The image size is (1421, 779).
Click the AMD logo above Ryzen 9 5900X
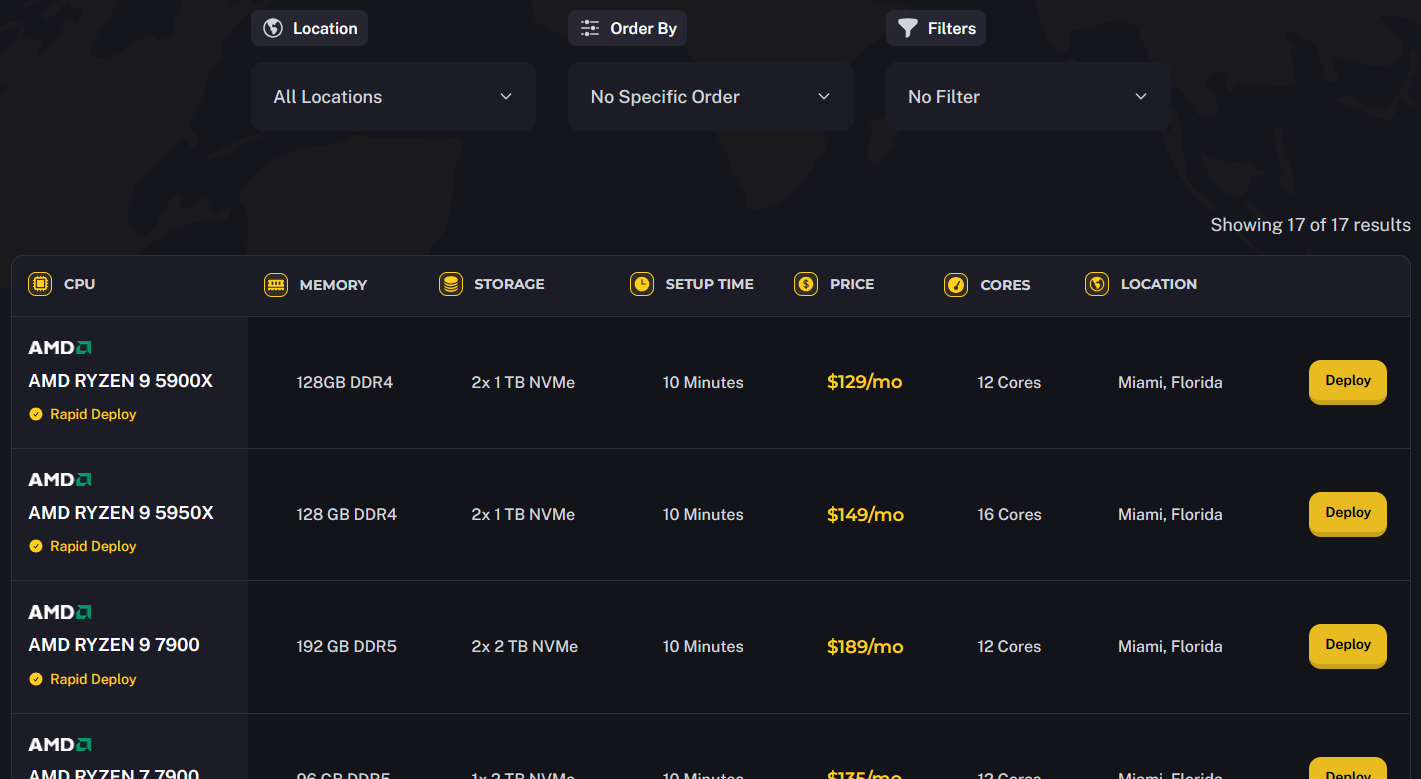pyautogui.click(x=60, y=348)
